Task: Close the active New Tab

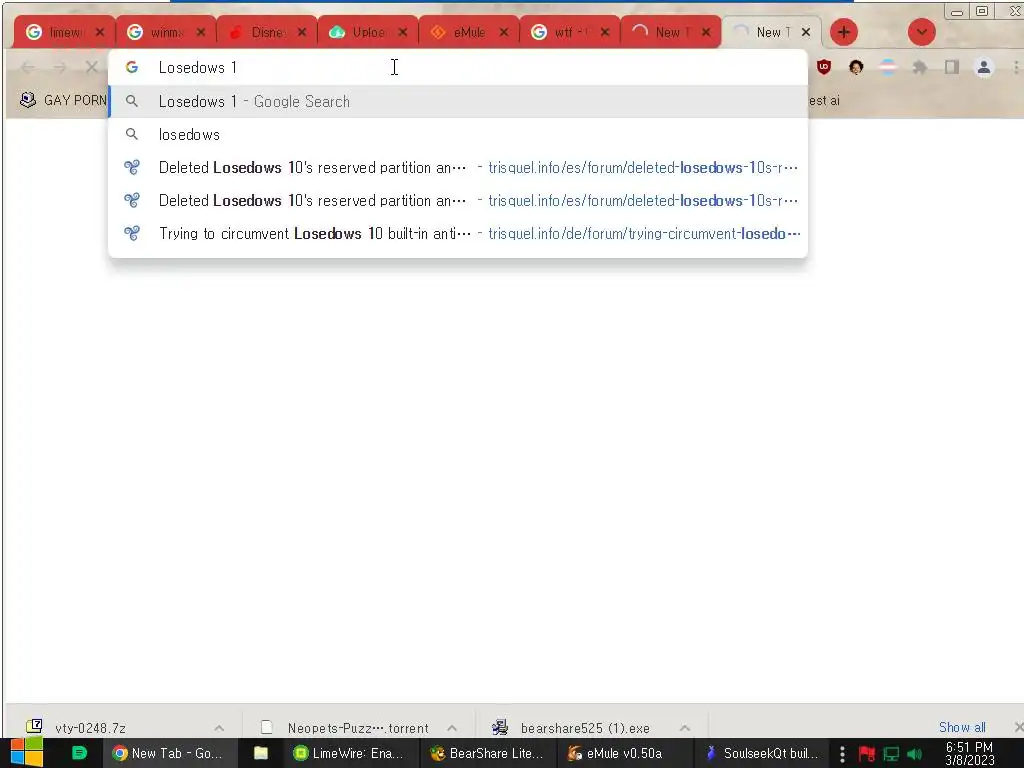Action: coord(806,32)
